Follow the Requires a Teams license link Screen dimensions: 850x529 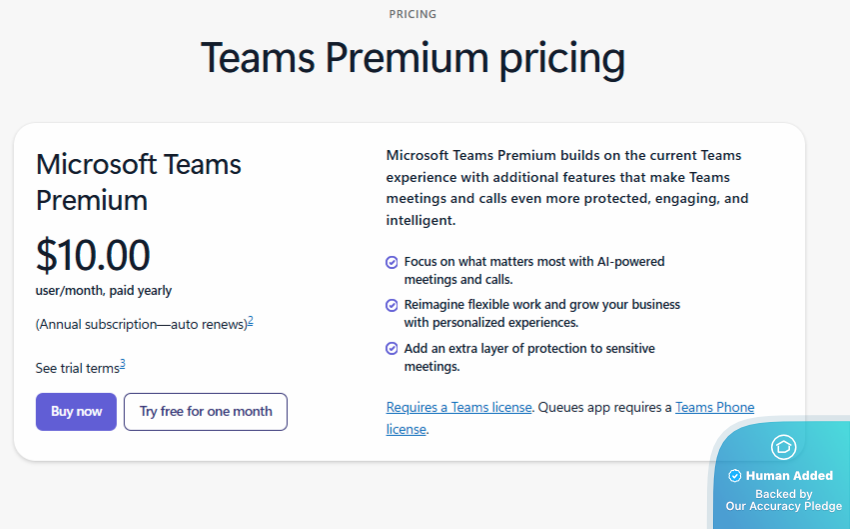point(459,407)
